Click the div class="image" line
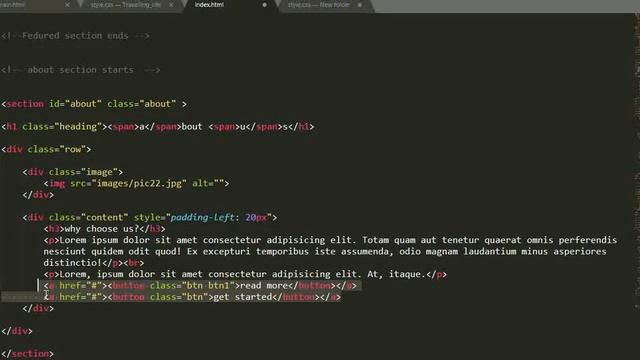 (73, 172)
